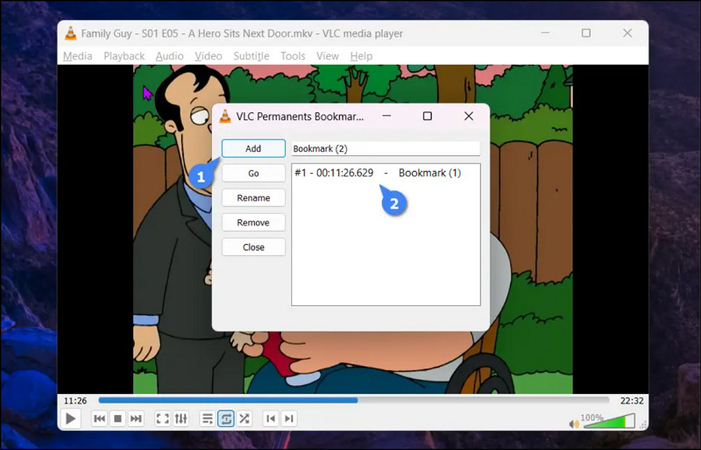
Task: Click VLC cone icon in bookmarks dialog
Action: 225,116
